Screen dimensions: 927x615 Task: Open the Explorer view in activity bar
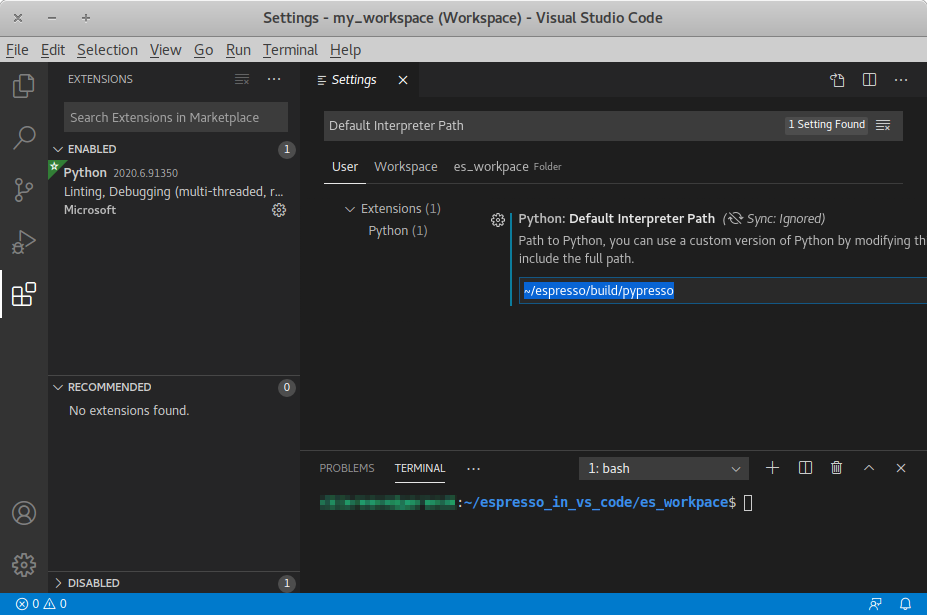click(24, 87)
